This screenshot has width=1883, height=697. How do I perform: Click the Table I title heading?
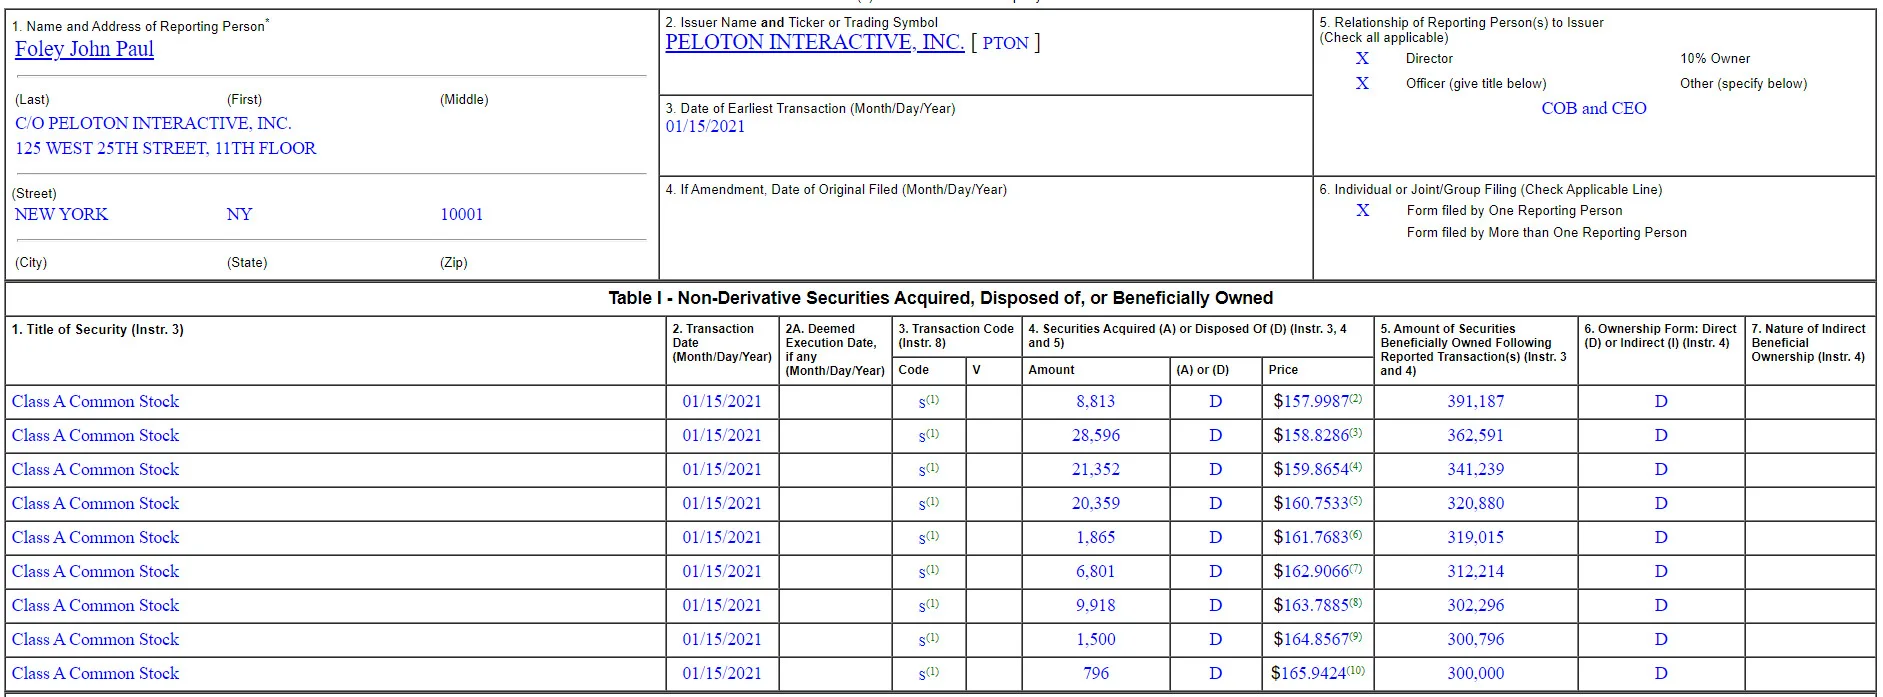point(940,298)
